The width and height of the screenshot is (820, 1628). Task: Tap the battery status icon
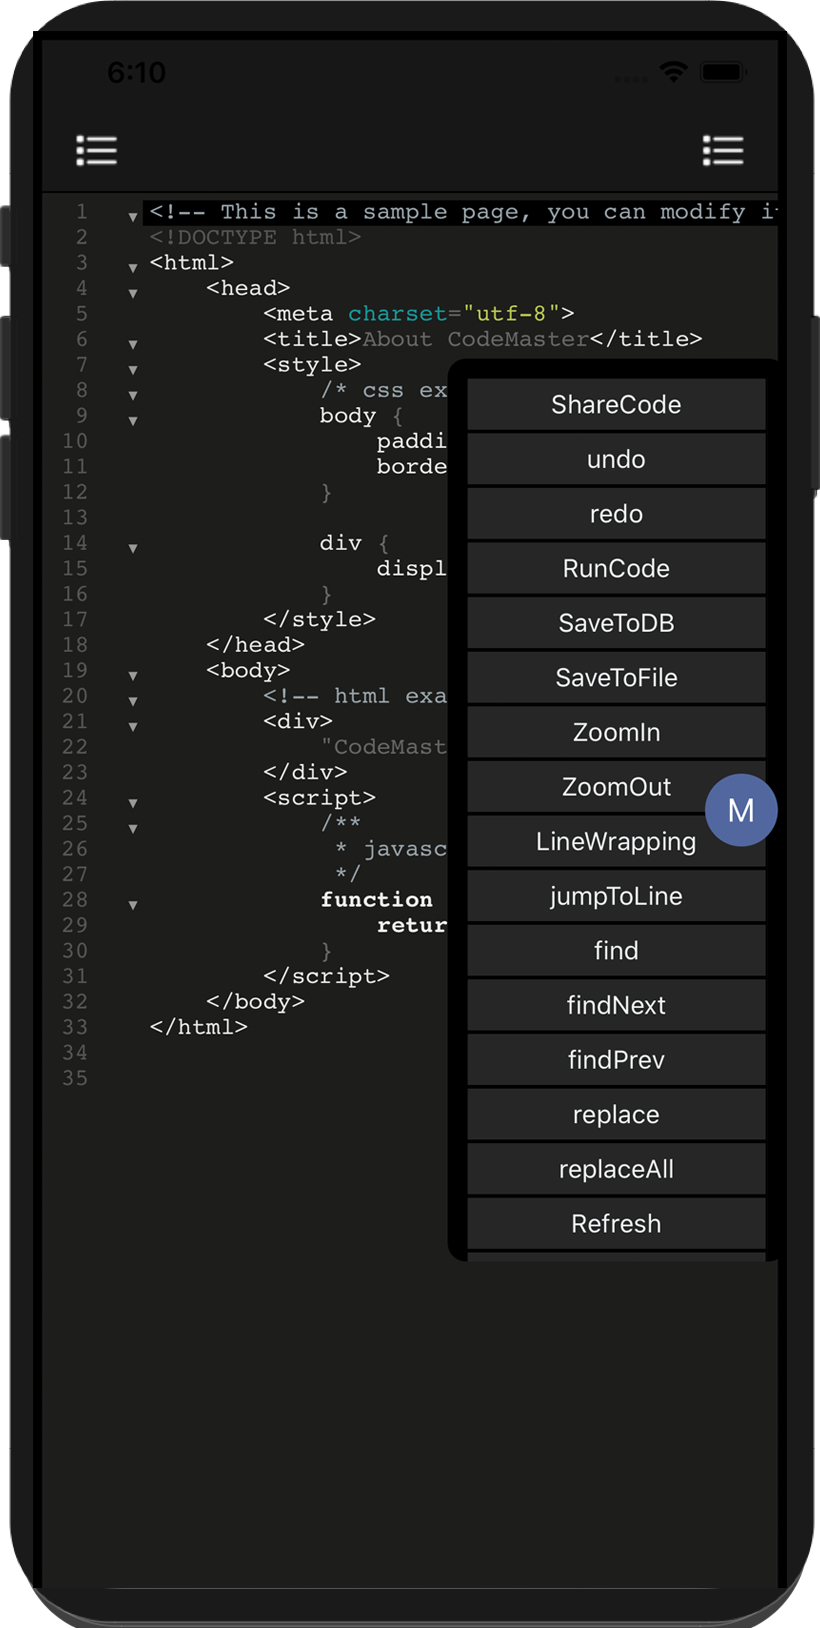(722, 72)
